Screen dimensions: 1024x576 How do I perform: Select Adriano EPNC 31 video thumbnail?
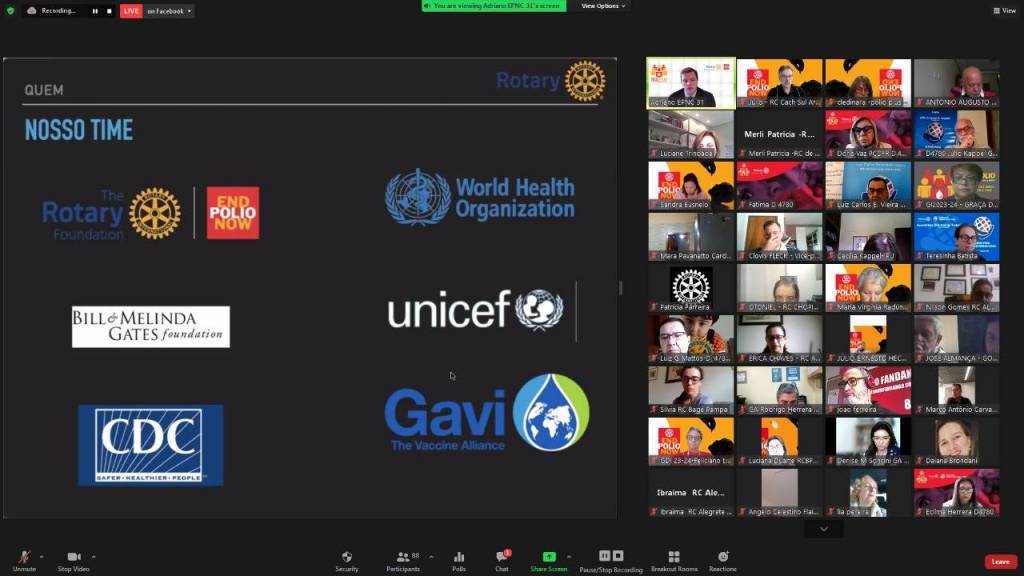click(x=691, y=82)
